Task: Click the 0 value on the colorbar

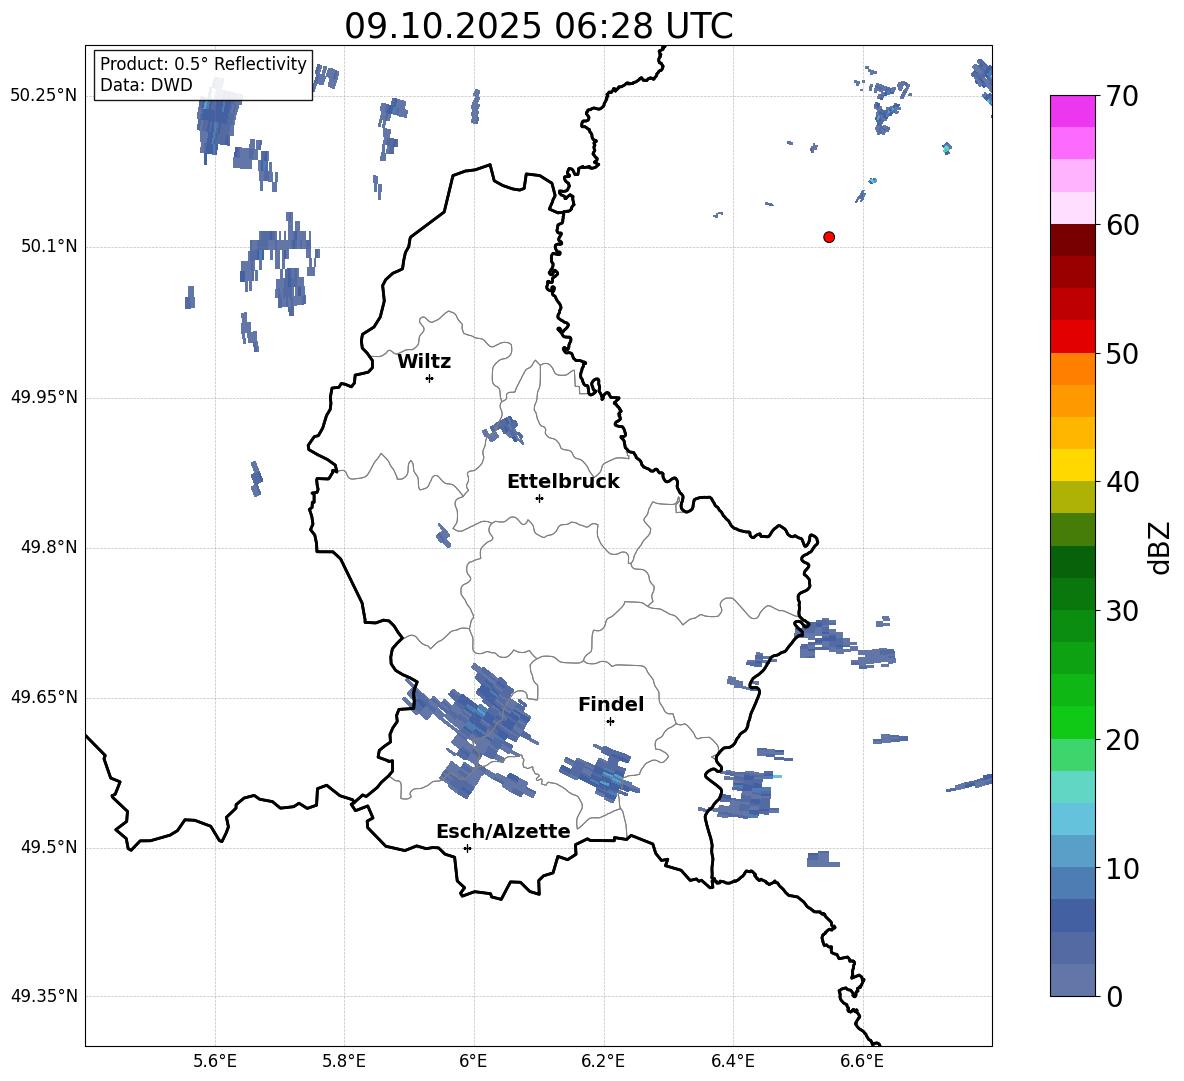Action: coord(1115,997)
